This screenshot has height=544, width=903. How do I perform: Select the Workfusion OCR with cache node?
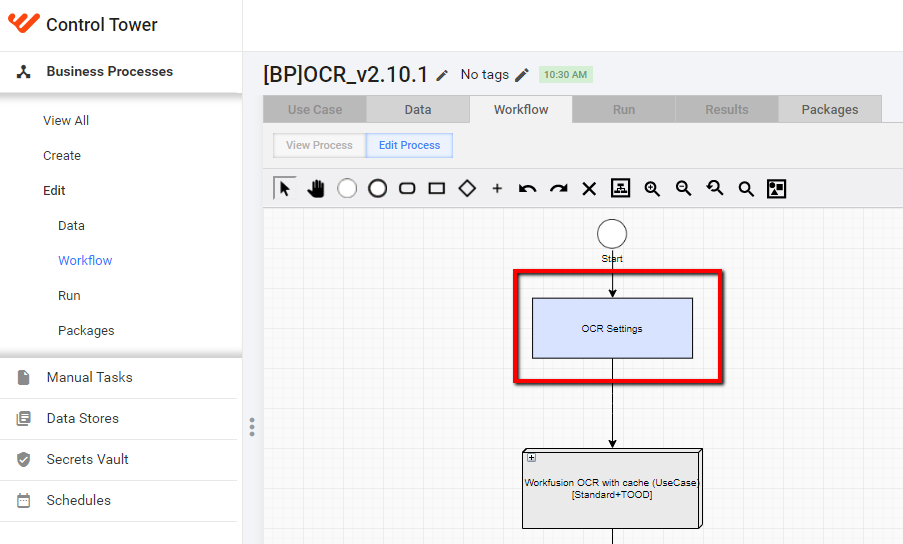[612, 489]
